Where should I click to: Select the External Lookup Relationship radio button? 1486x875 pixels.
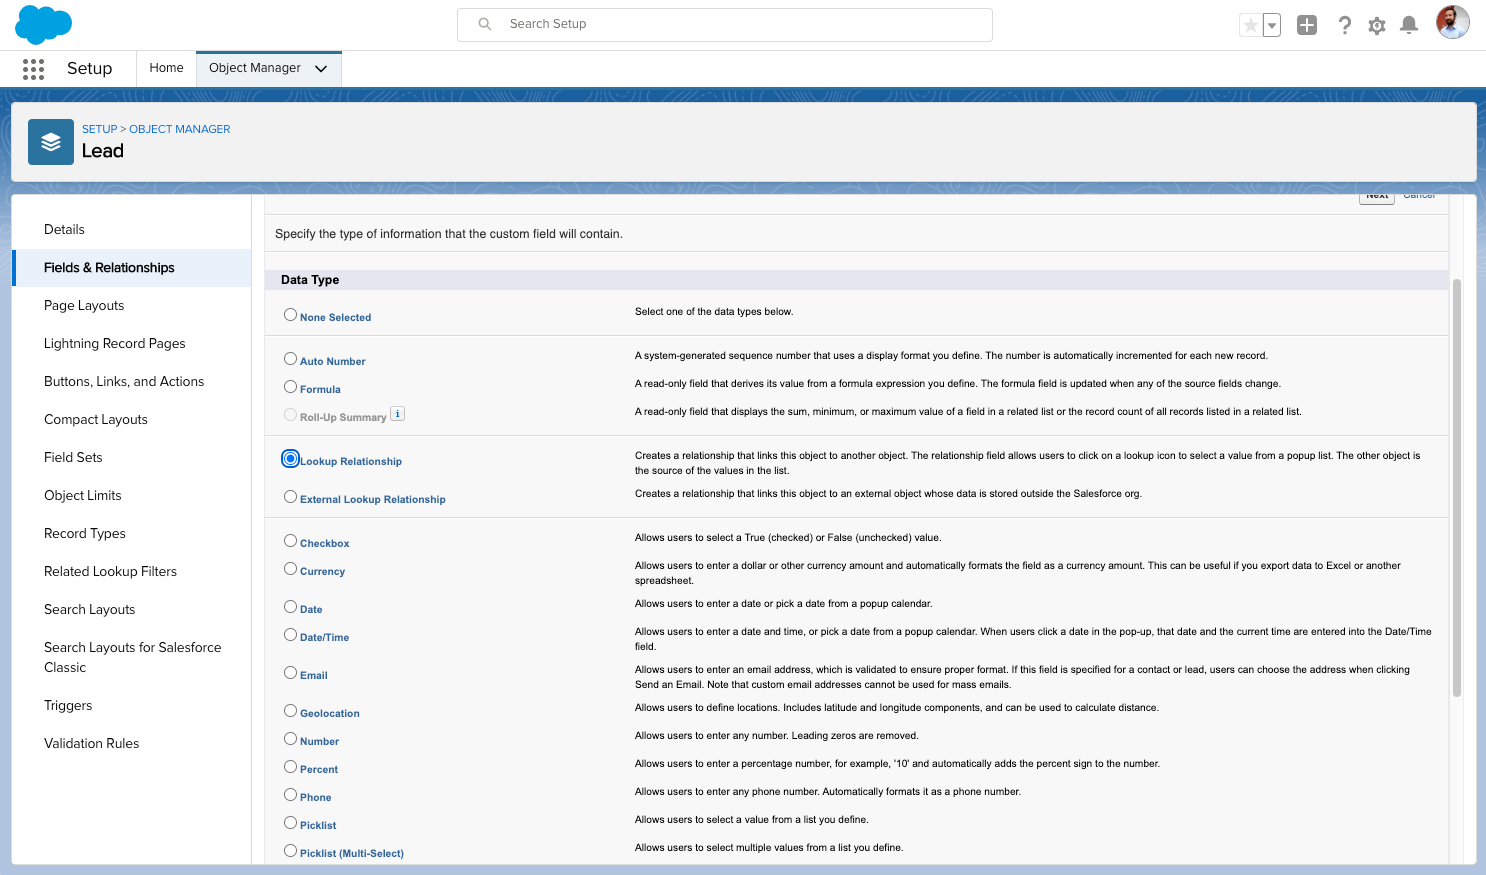[290, 497]
